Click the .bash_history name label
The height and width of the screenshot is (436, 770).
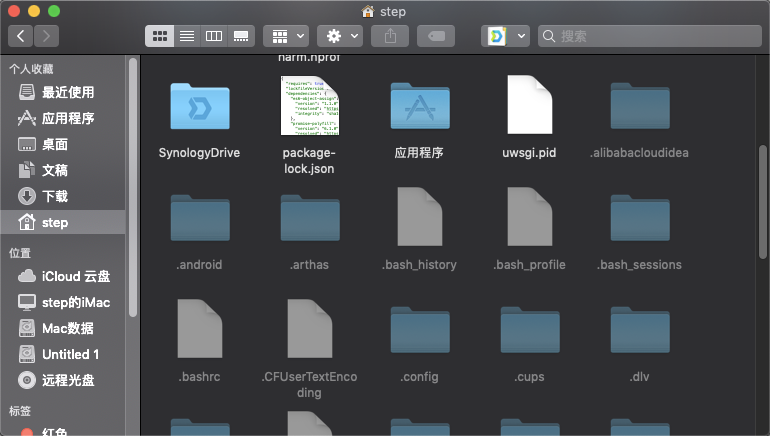[419, 265]
